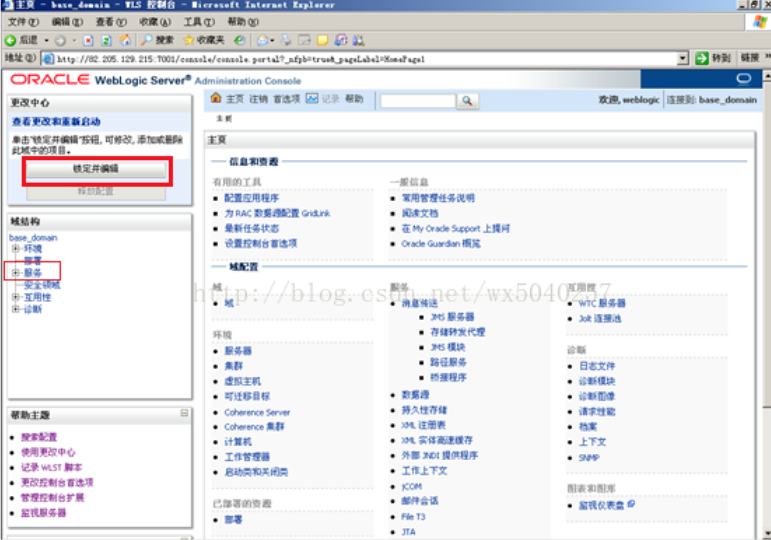Screen dimensions: 771x540
Task: Open the 日志文件 link
Action: point(597,366)
